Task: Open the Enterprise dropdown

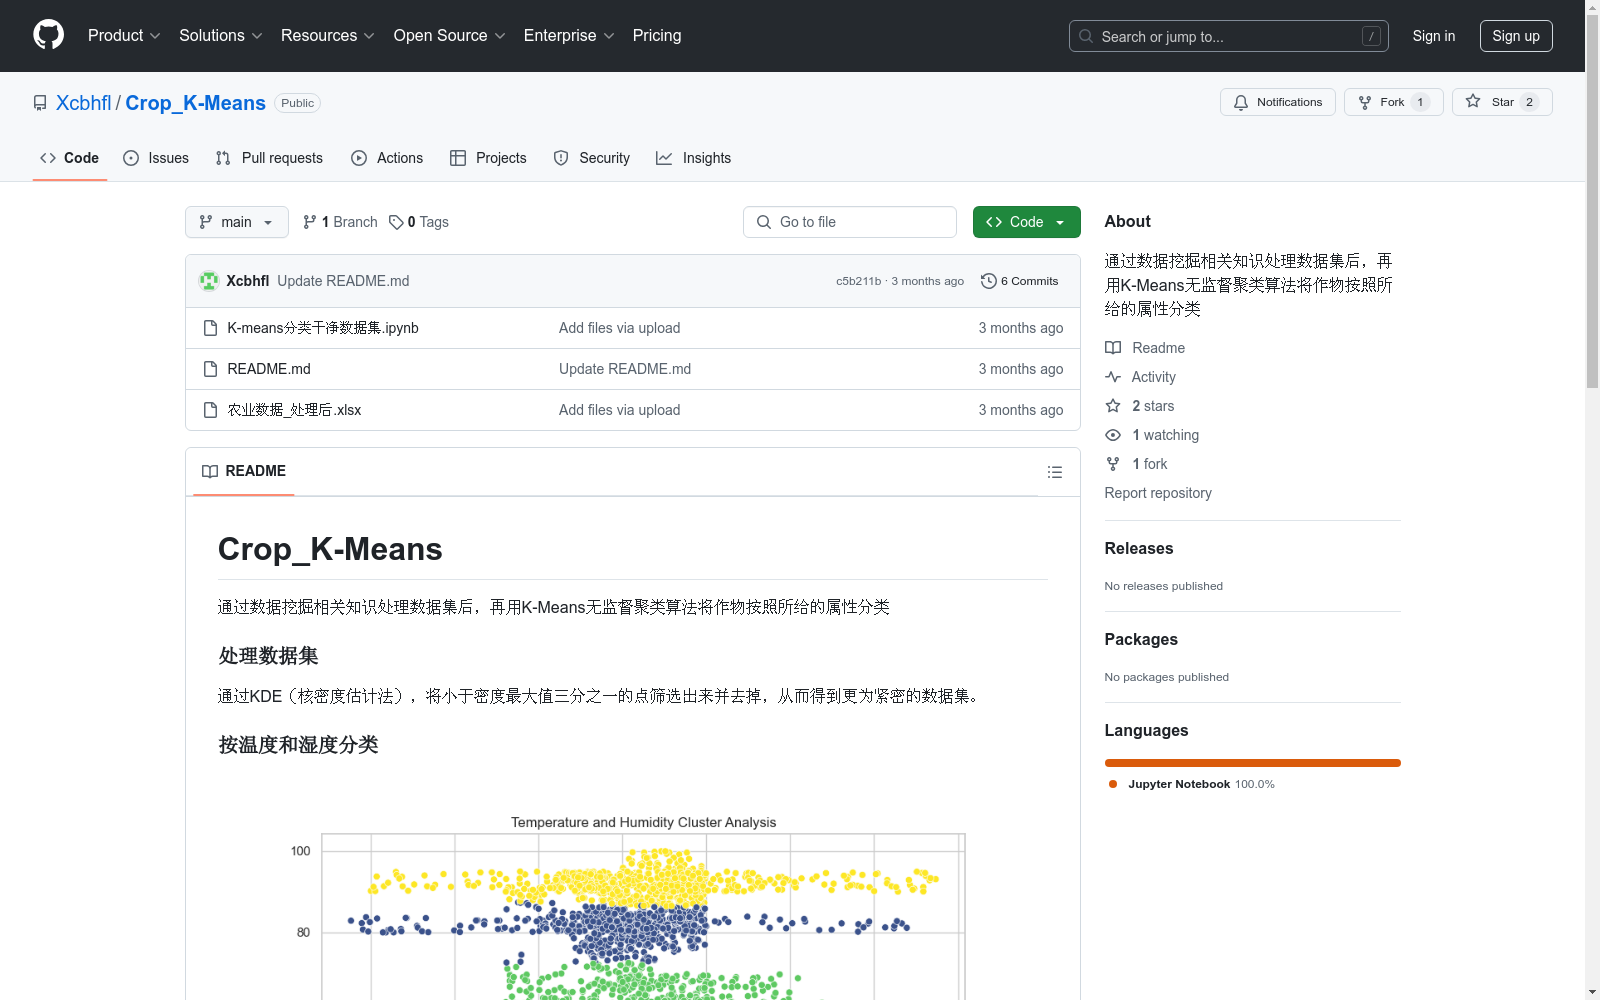Action: pos(568,35)
